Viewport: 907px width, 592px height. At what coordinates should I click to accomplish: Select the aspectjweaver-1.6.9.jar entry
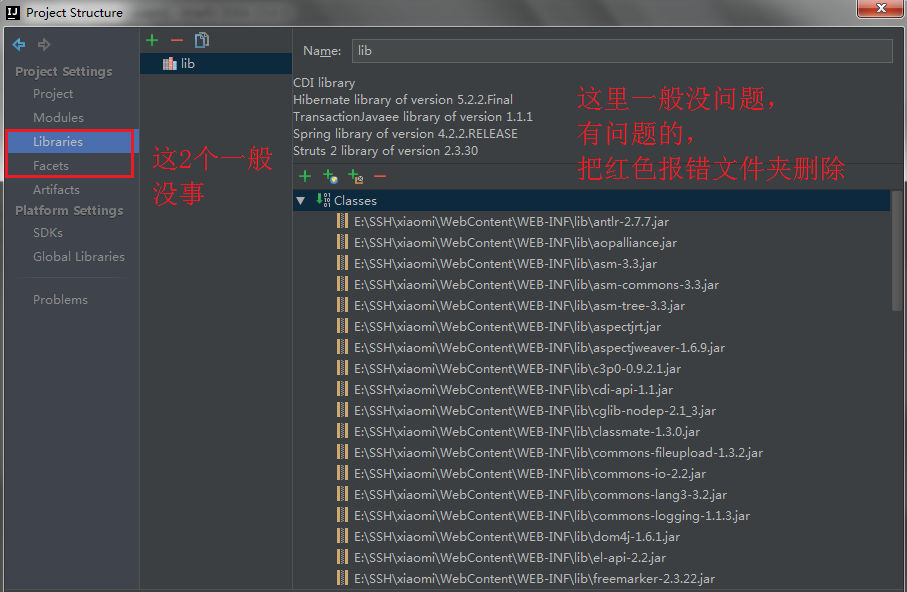(x=539, y=348)
